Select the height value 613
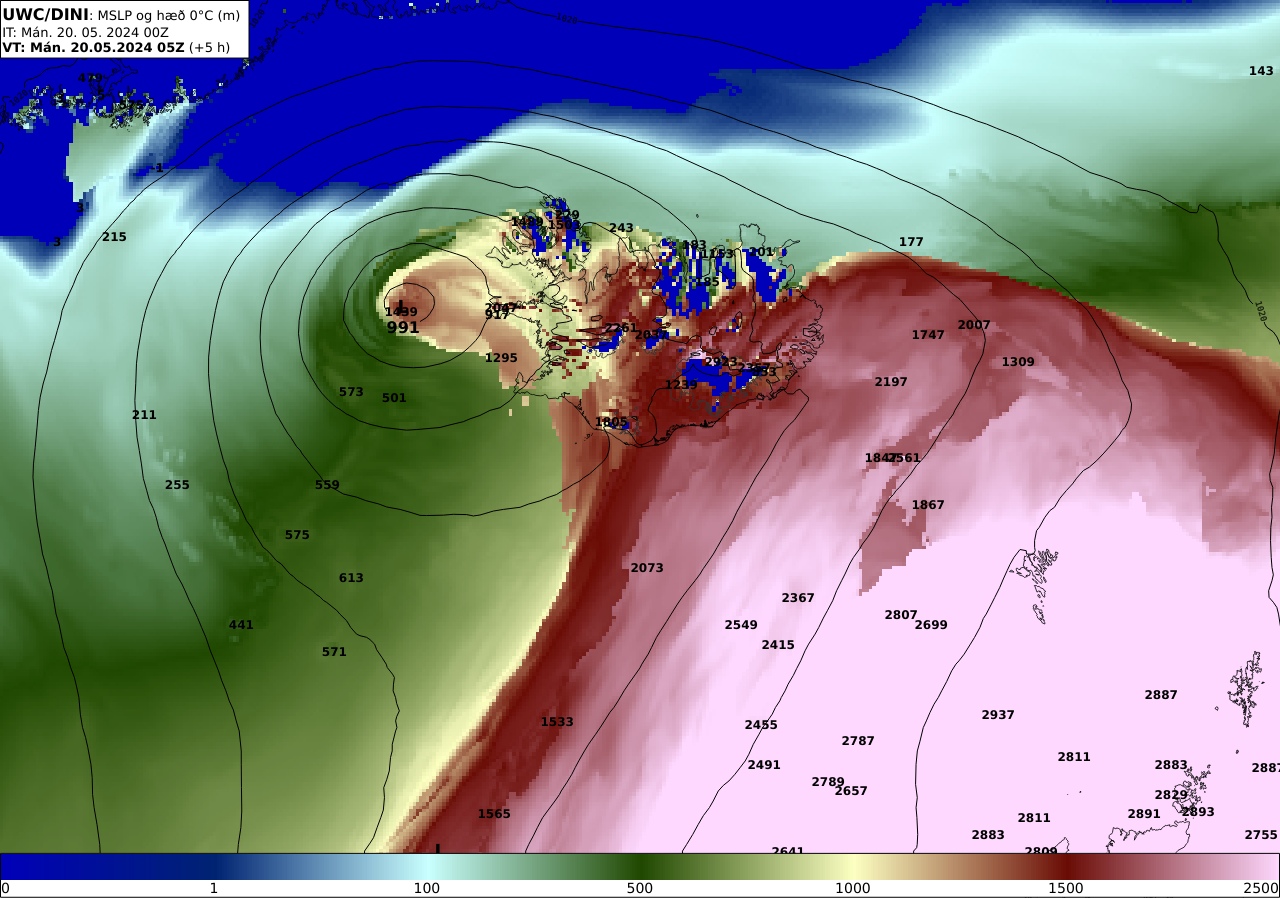1280x898 pixels. click(x=351, y=578)
